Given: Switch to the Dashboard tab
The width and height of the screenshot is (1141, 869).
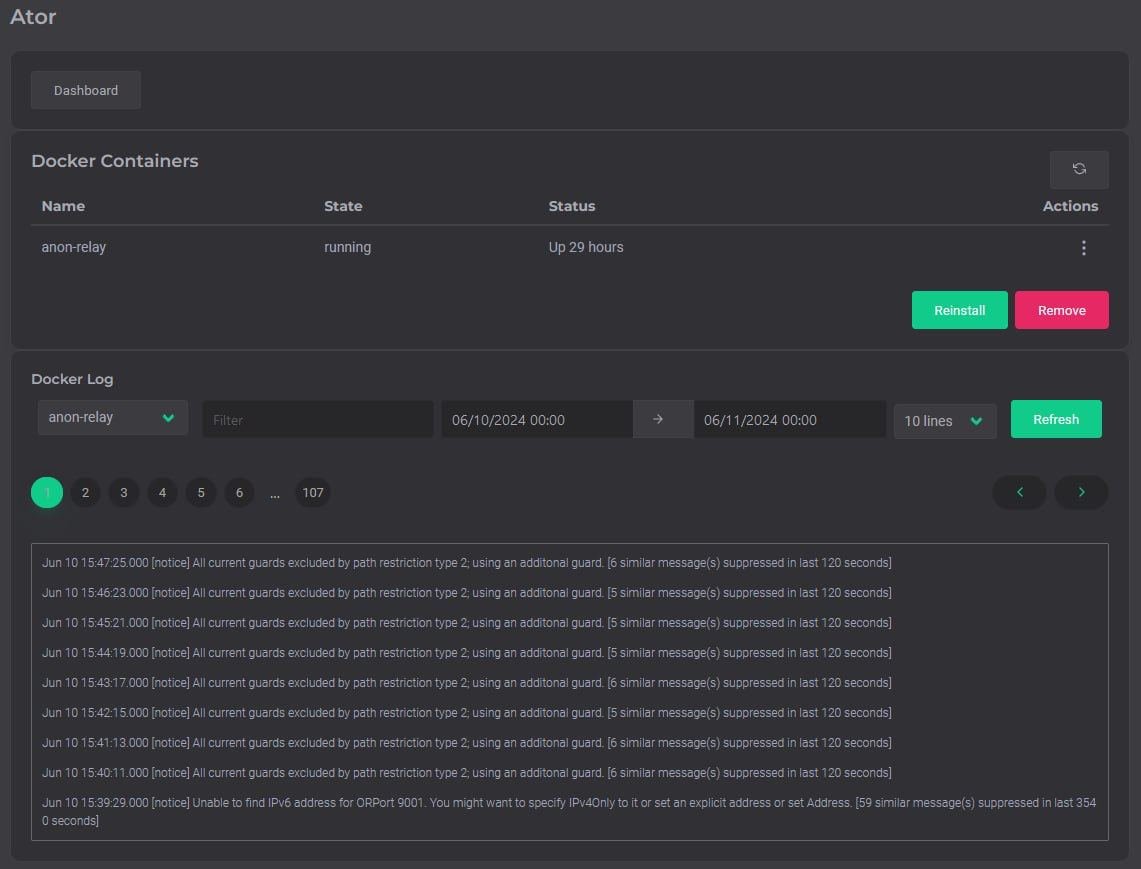Looking at the screenshot, I should [85, 89].
